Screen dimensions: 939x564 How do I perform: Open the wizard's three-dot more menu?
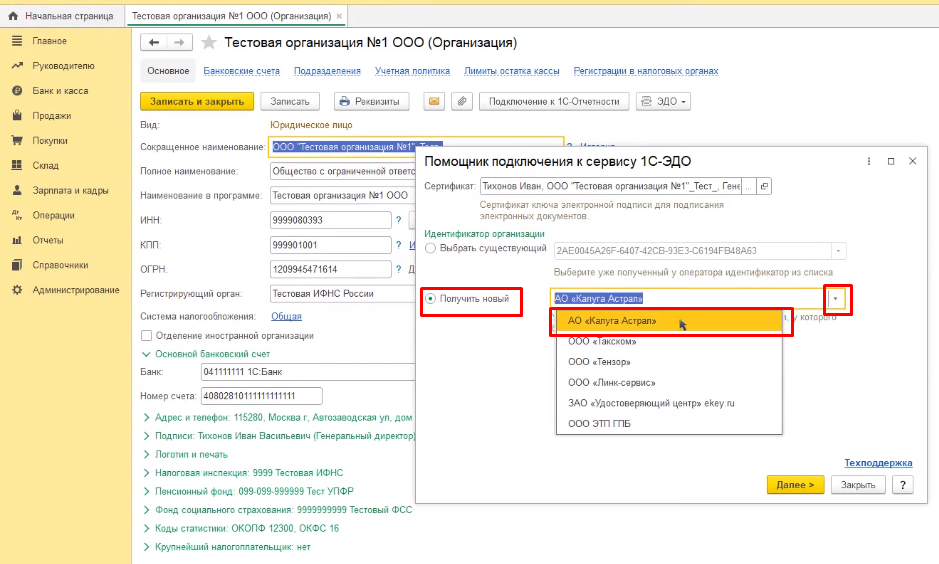868,161
